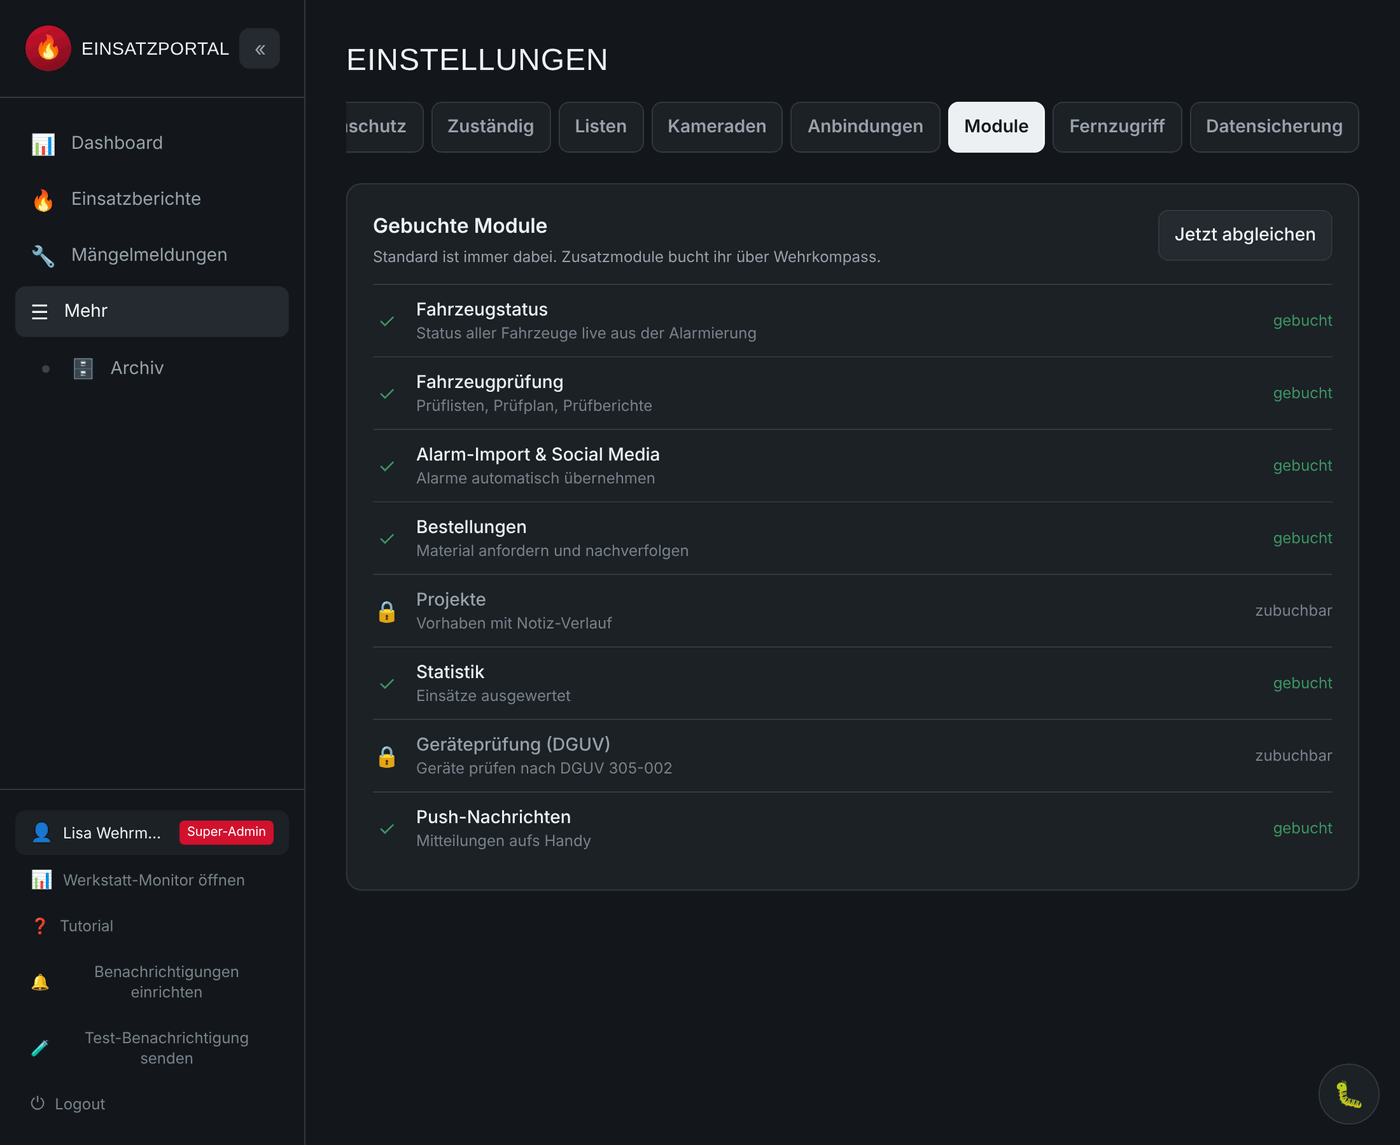Click Test-Benachrichtigung senden
The height and width of the screenshot is (1145, 1400).
(152, 1048)
